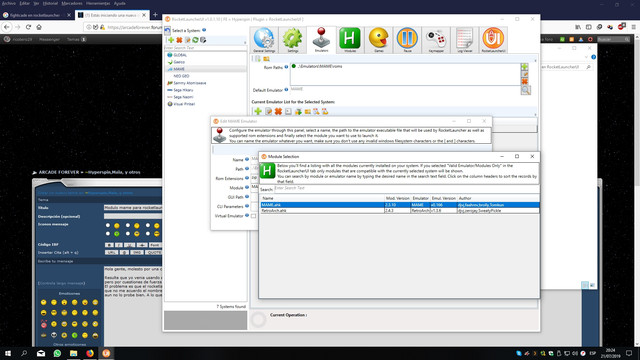Screen dimensions: 640x360
Task: Click the Messenger link in forum bar
Action: coord(49,40)
